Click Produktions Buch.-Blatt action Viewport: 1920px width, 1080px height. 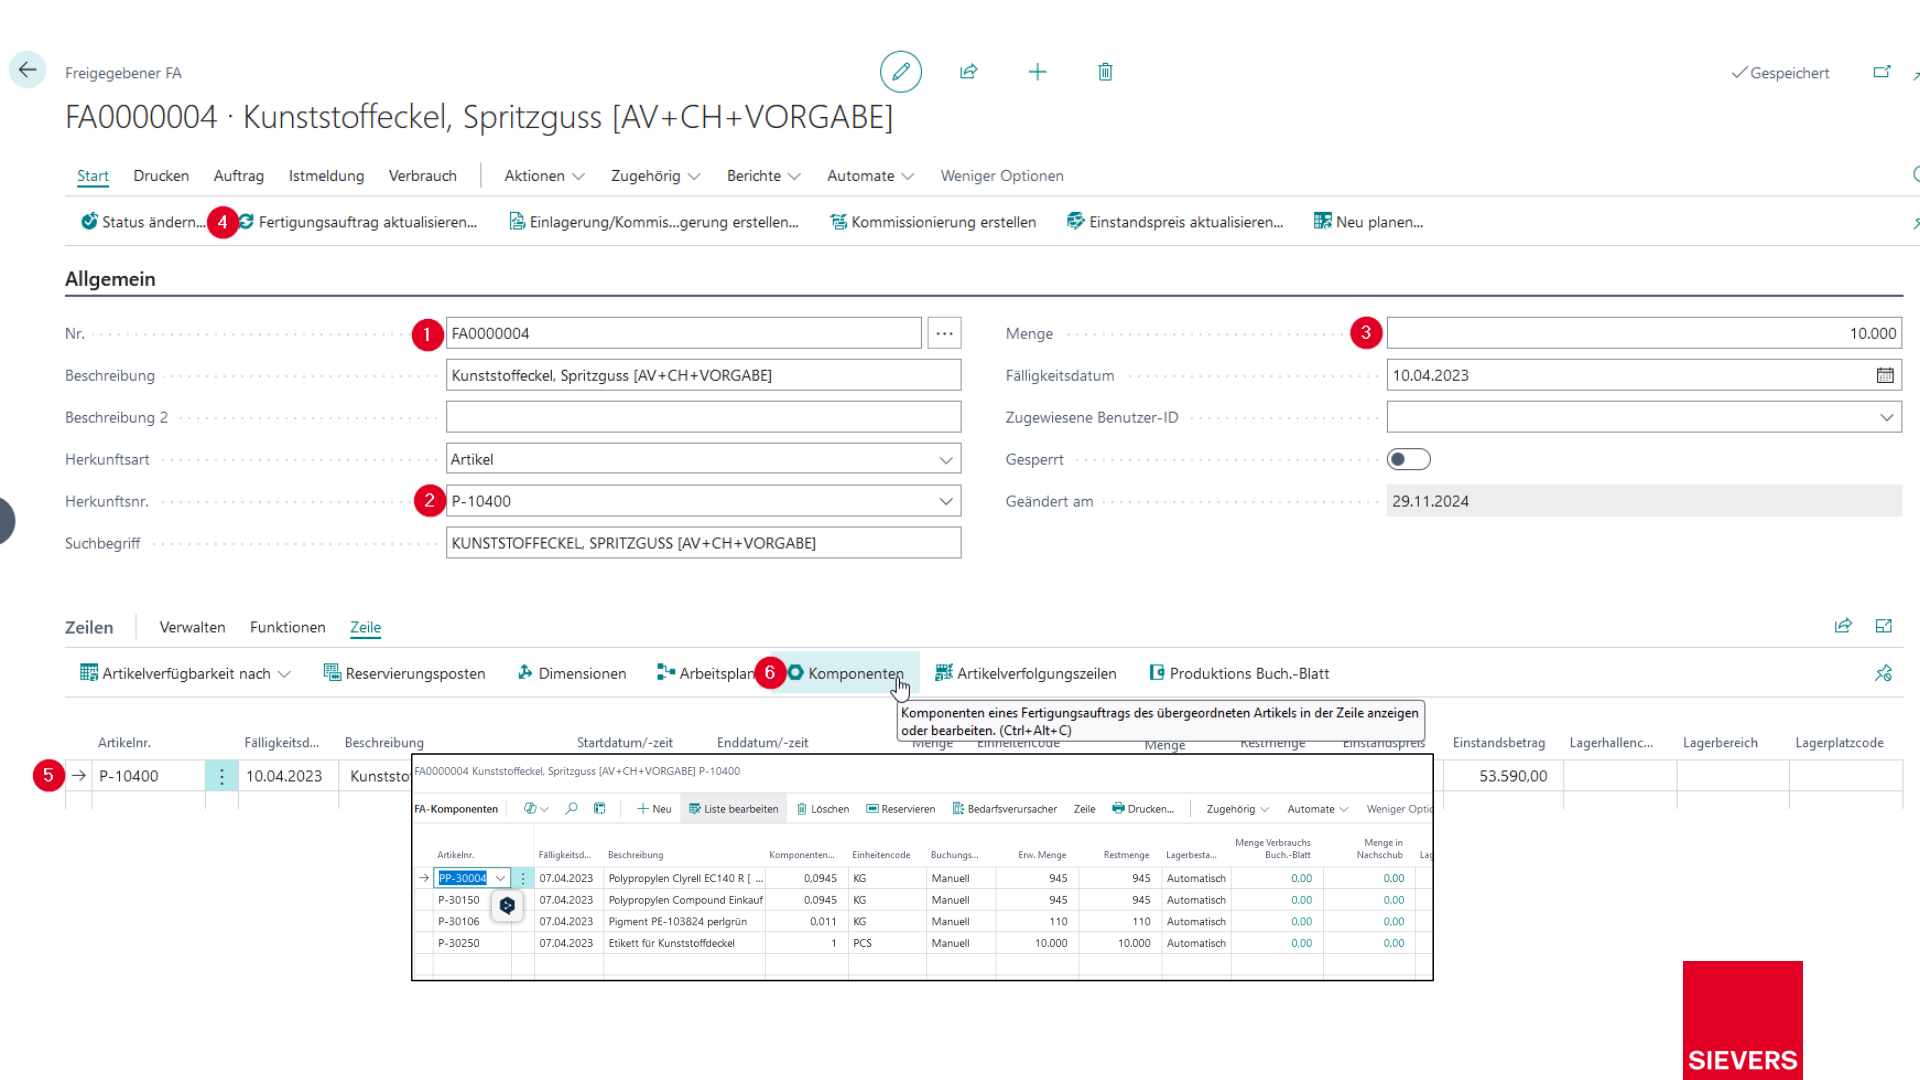(x=1239, y=673)
